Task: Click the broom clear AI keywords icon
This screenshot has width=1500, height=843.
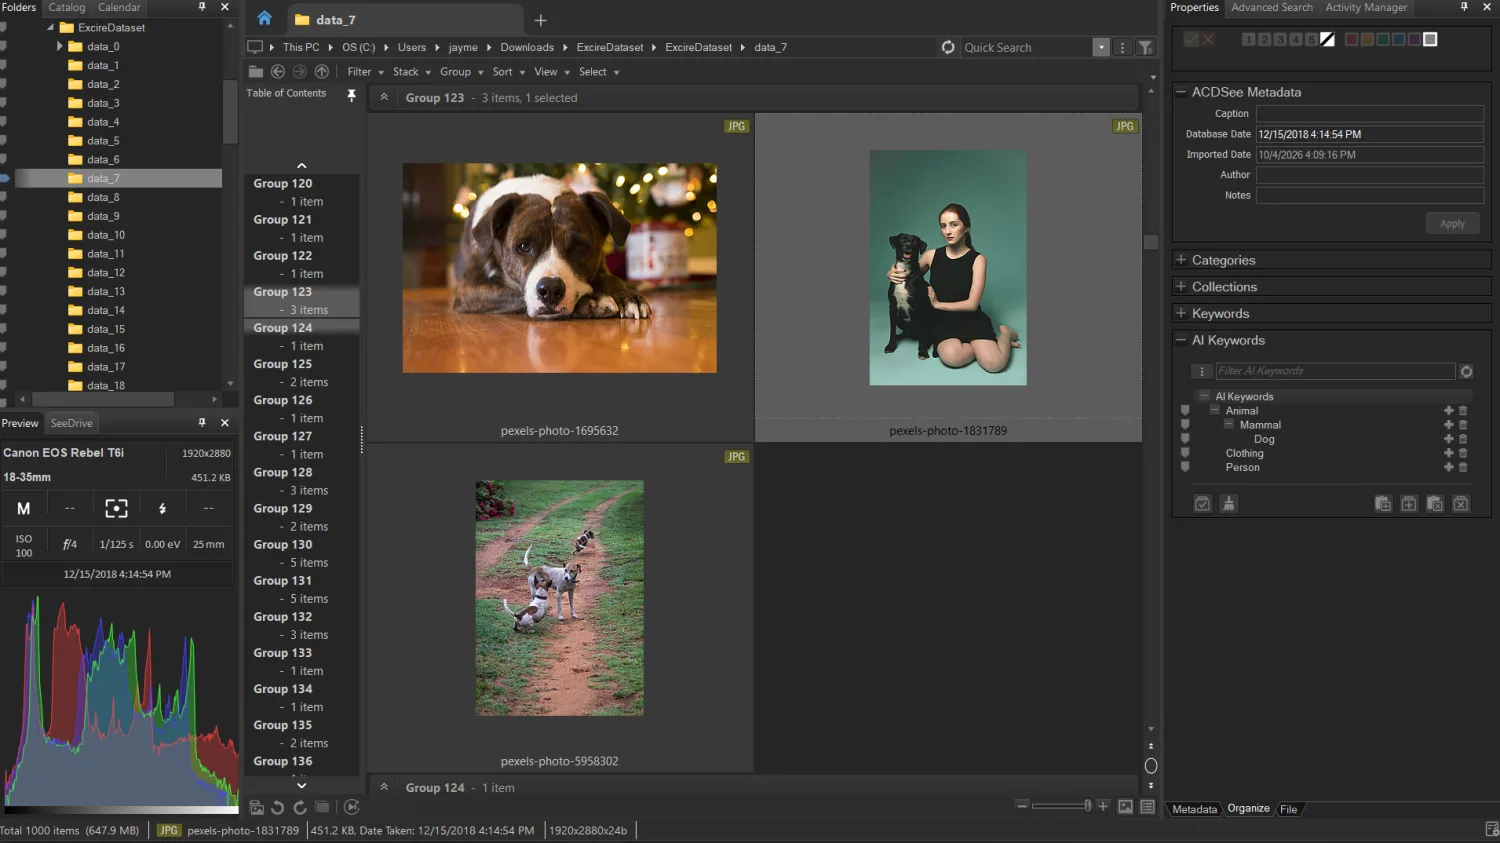Action: 1229,504
